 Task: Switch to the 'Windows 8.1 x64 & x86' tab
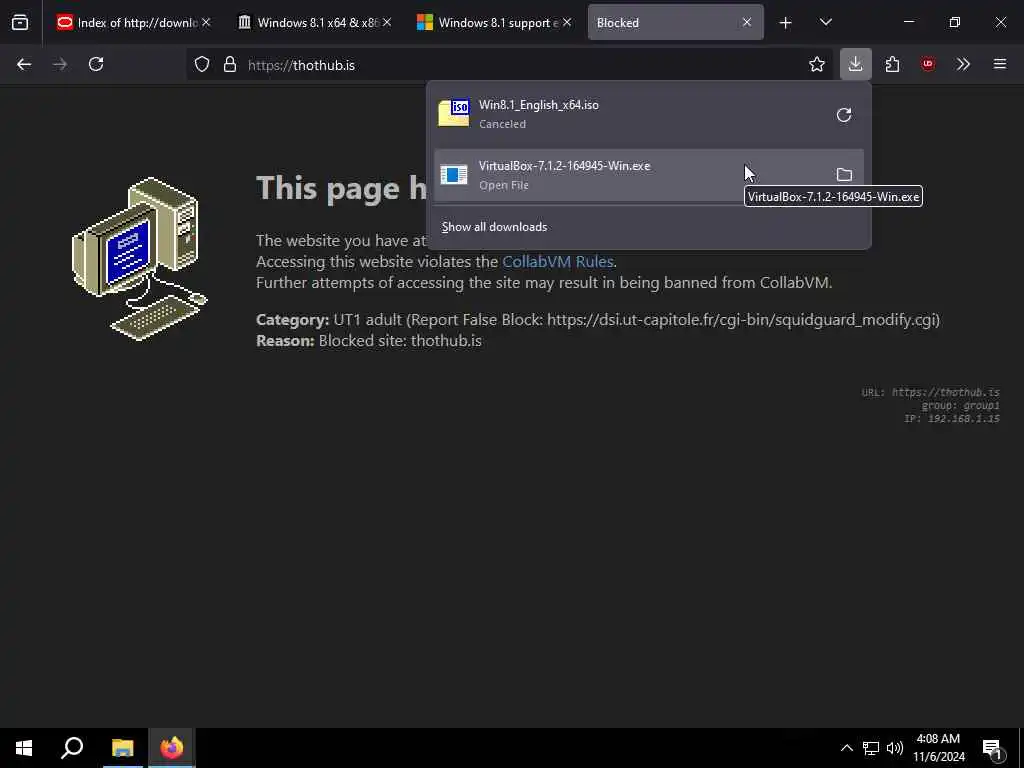(x=317, y=23)
